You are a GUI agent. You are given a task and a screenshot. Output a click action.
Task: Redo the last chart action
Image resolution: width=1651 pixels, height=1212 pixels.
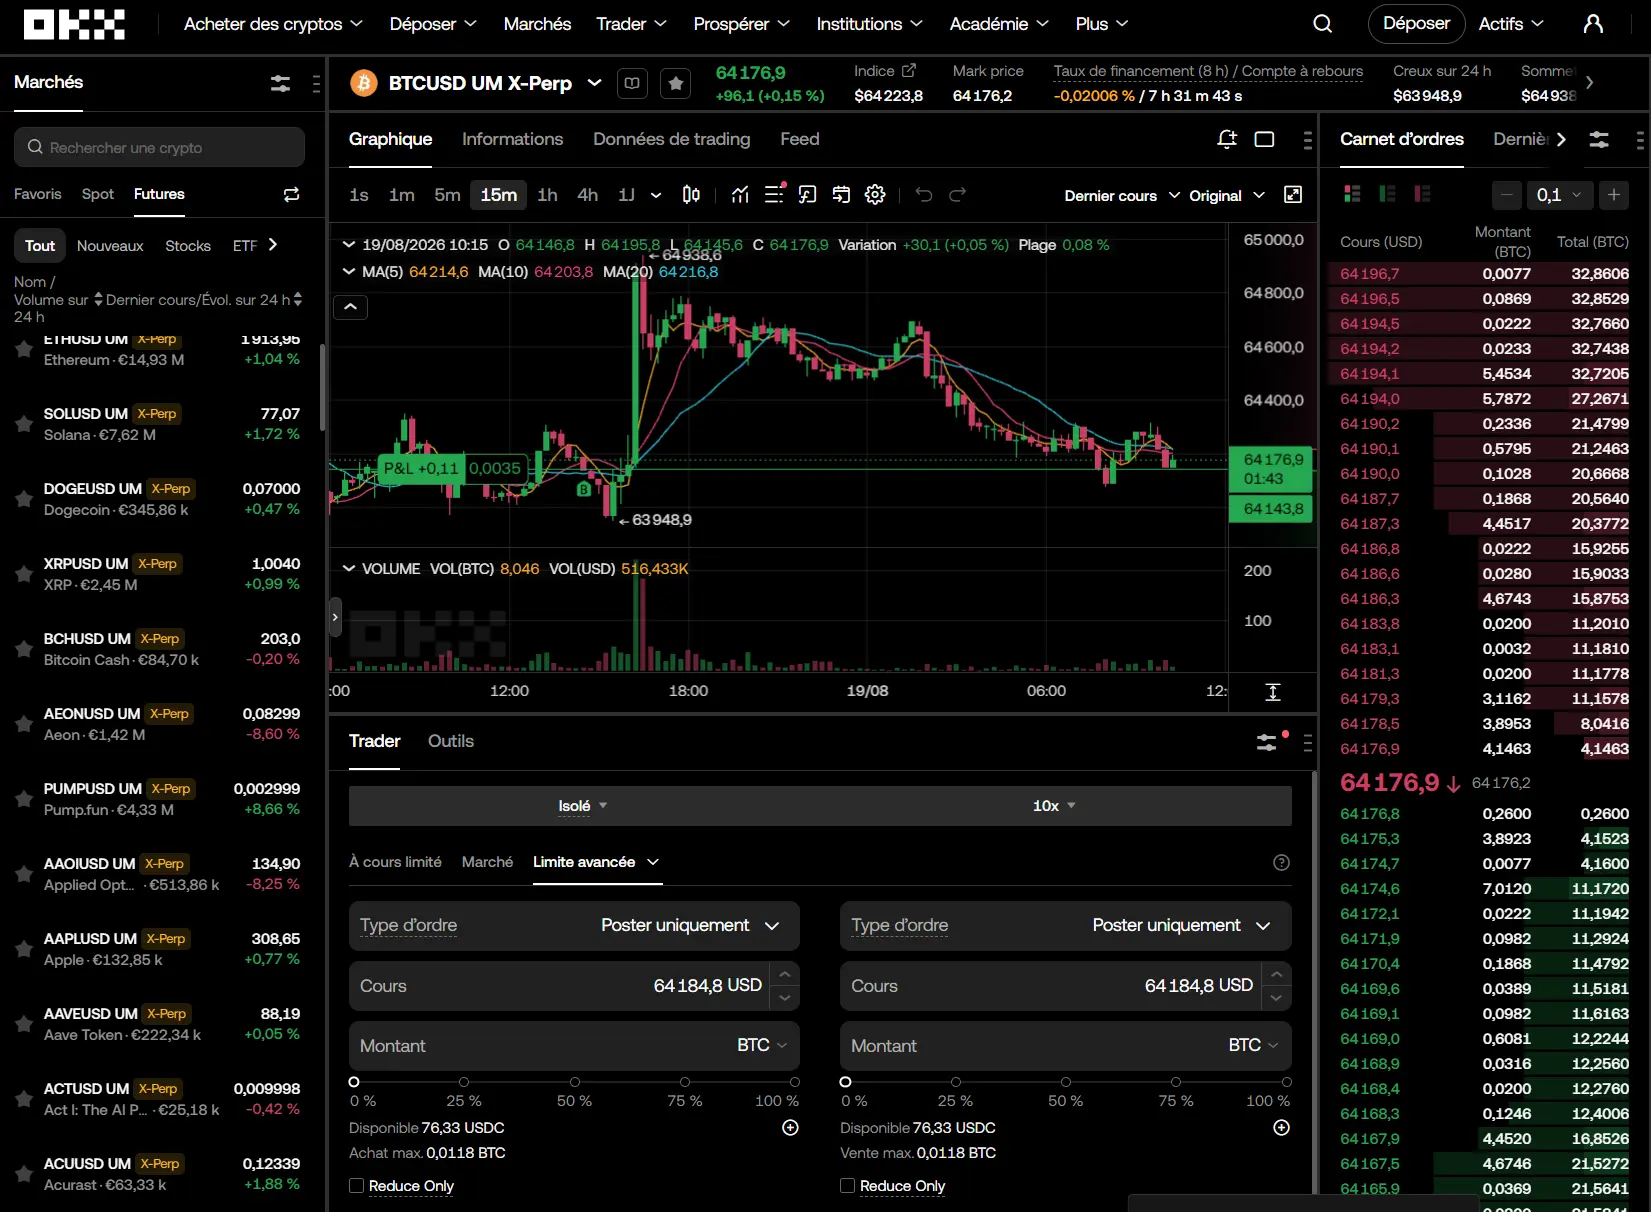click(x=958, y=195)
